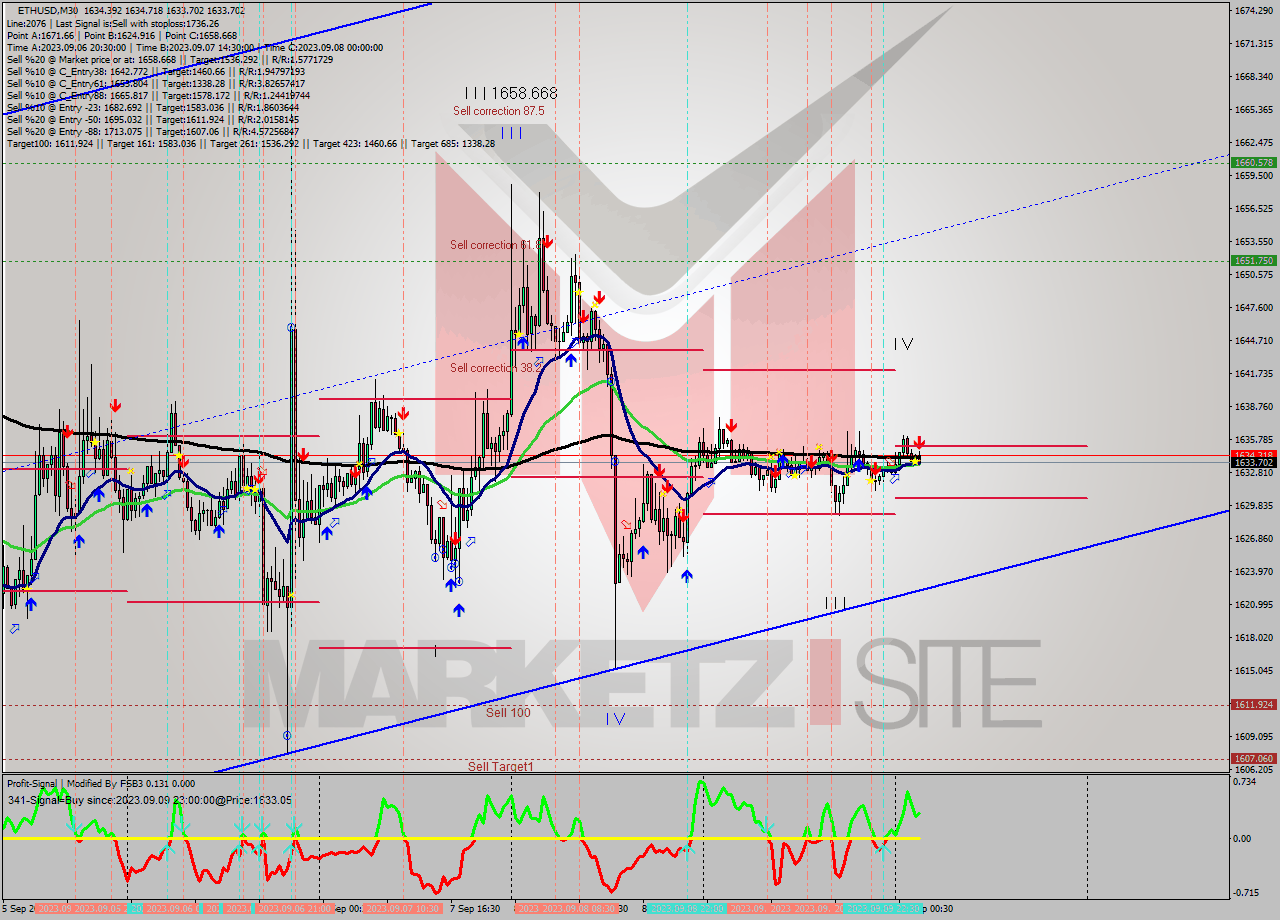
Task: Click the current price tag 1633.702
Action: point(1254,463)
